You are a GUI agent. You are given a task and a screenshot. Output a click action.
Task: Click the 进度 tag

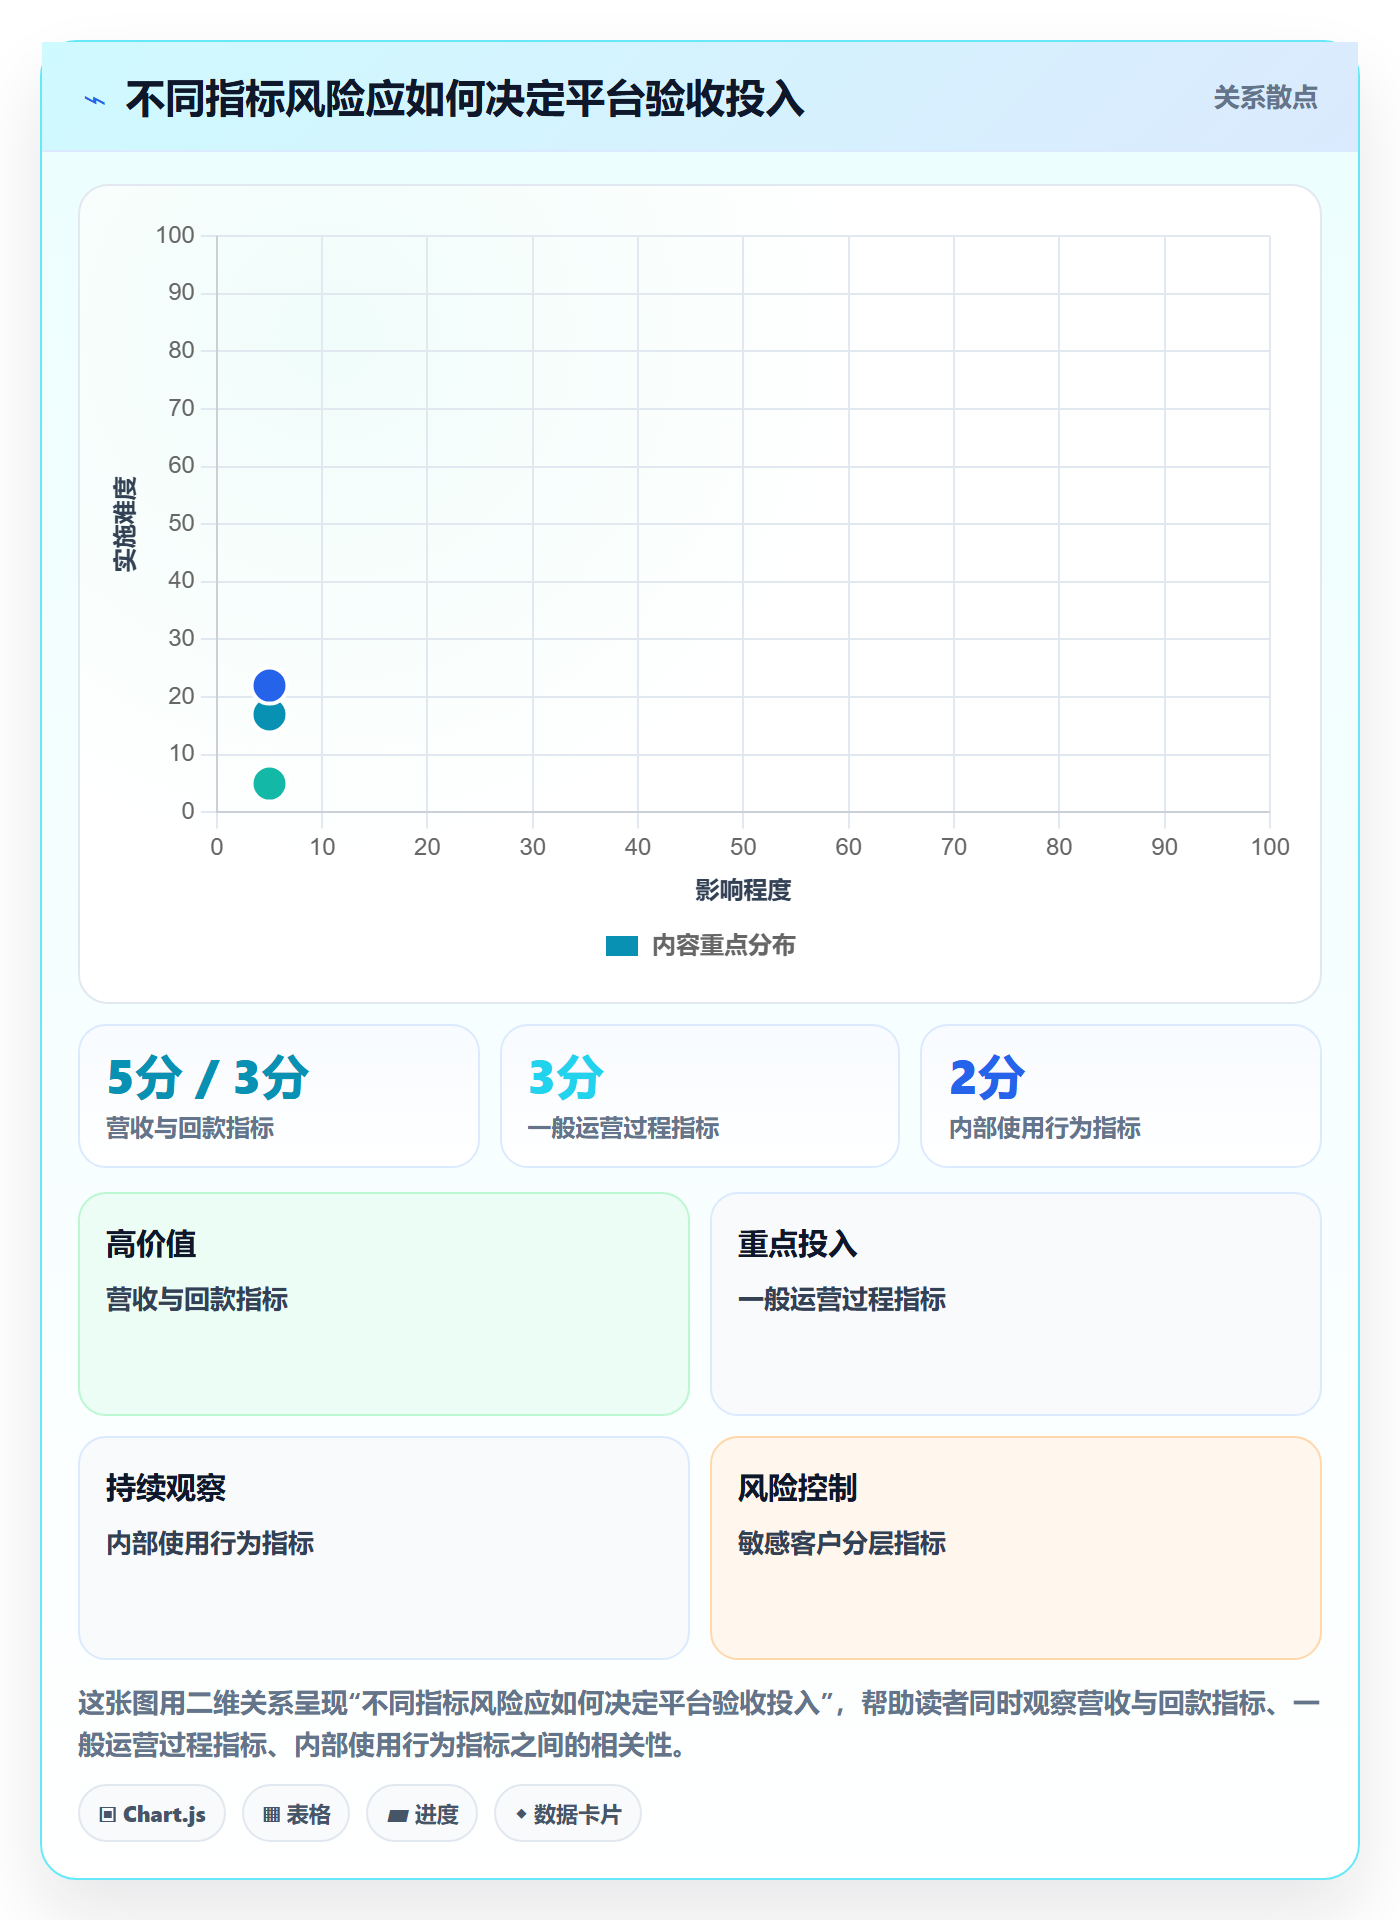click(x=422, y=1814)
